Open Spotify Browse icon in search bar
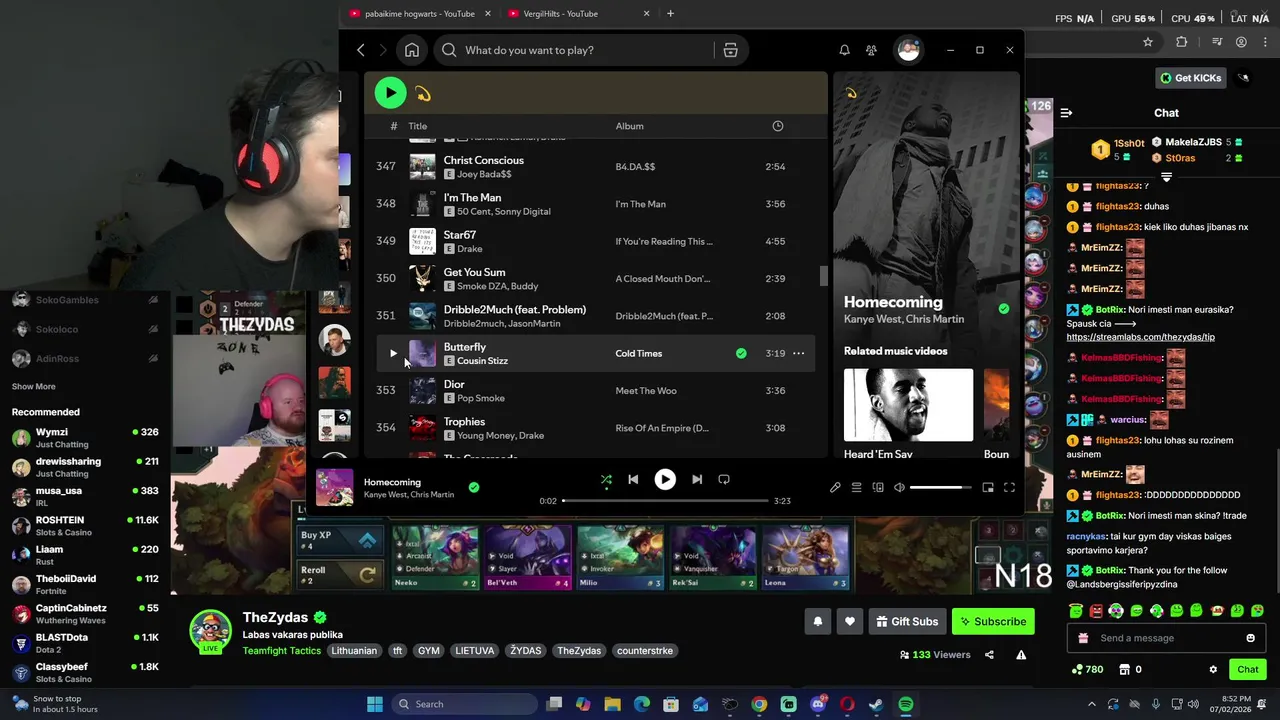 pyautogui.click(x=730, y=50)
